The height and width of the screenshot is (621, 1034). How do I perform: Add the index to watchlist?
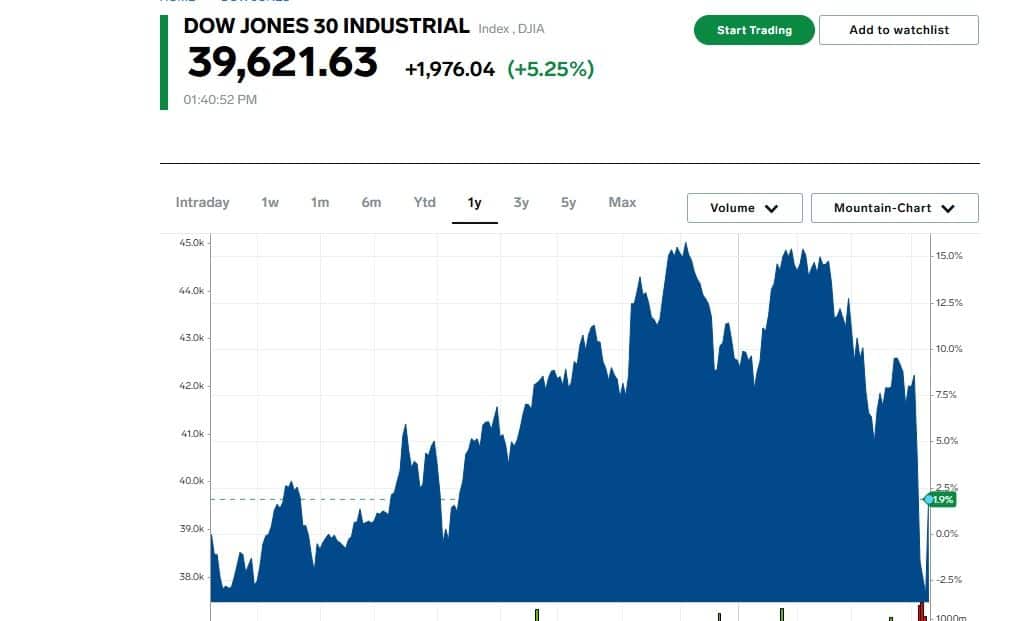tap(898, 30)
